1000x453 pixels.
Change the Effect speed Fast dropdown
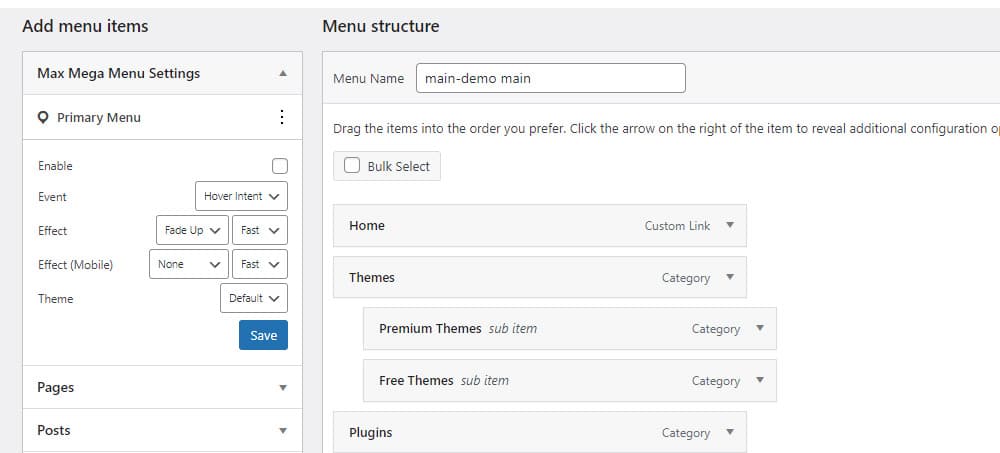pyautogui.click(x=260, y=230)
